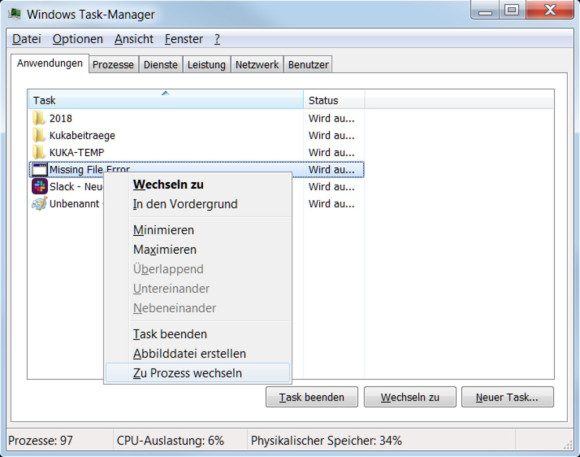The image size is (580, 457).
Task: Select the Slack application icon
Action: 40,187
